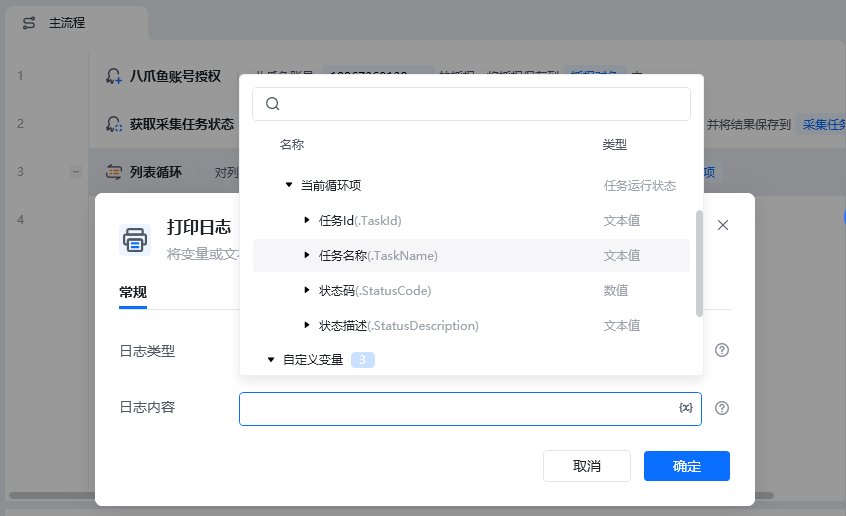Viewport: 846px width, 516px height.
Task: Click the help icon for 日志类型
Action: point(722,350)
